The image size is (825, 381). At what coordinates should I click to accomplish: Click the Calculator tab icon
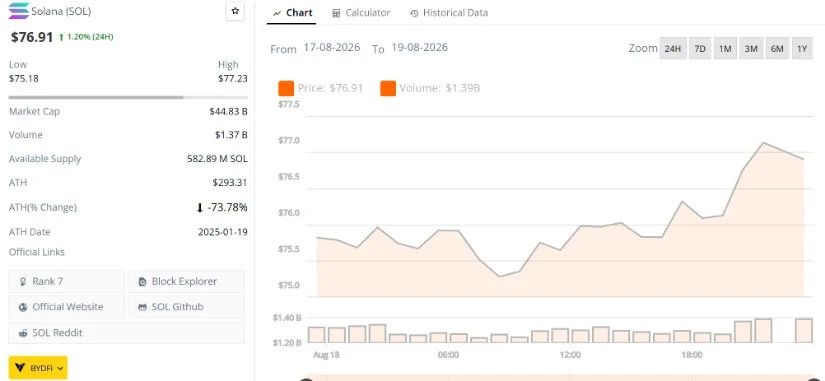coord(336,13)
